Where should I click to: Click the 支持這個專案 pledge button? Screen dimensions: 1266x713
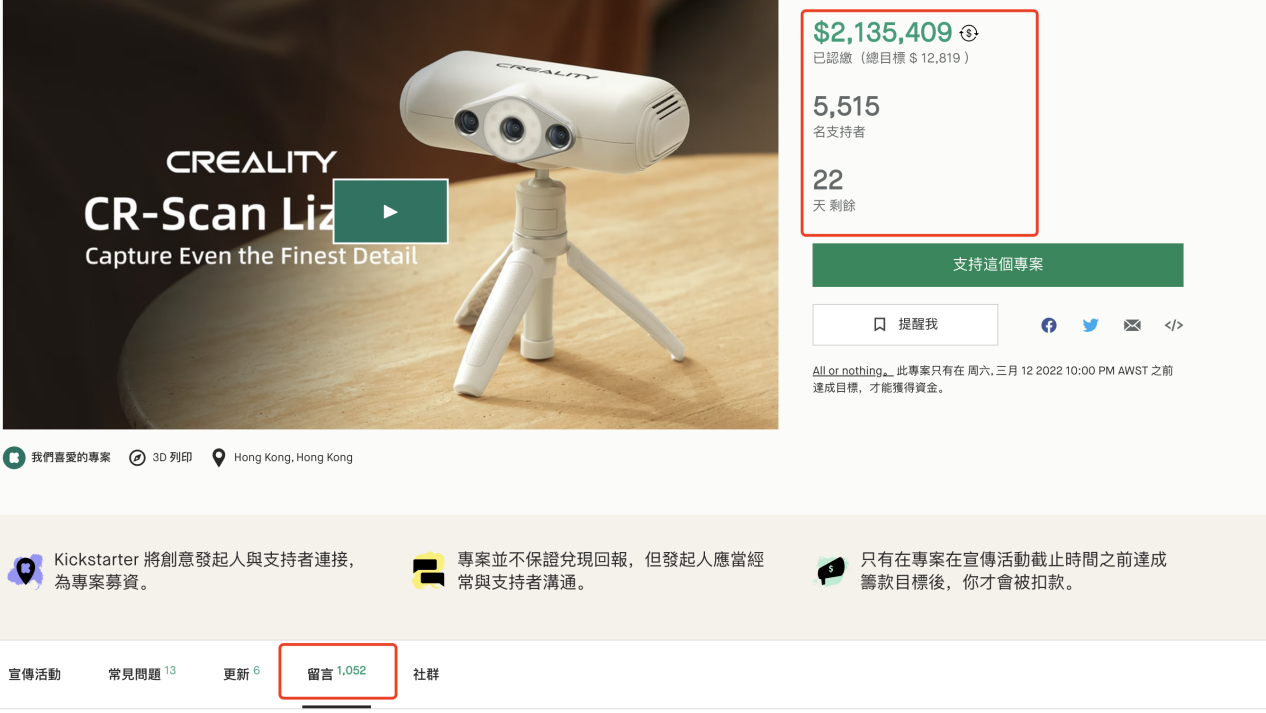pyautogui.click(x=997, y=264)
